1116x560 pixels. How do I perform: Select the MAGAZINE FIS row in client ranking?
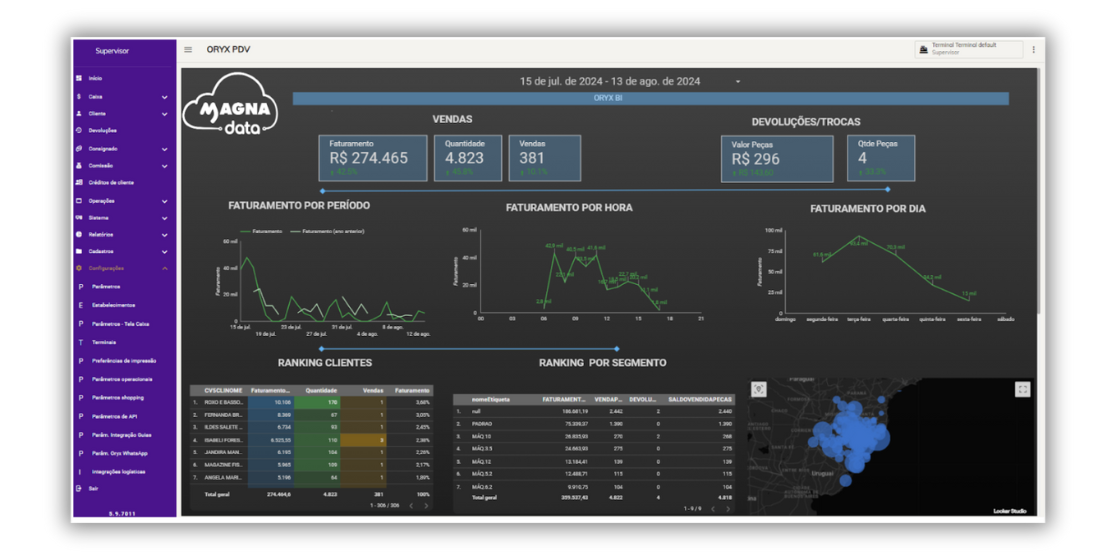click(311, 465)
